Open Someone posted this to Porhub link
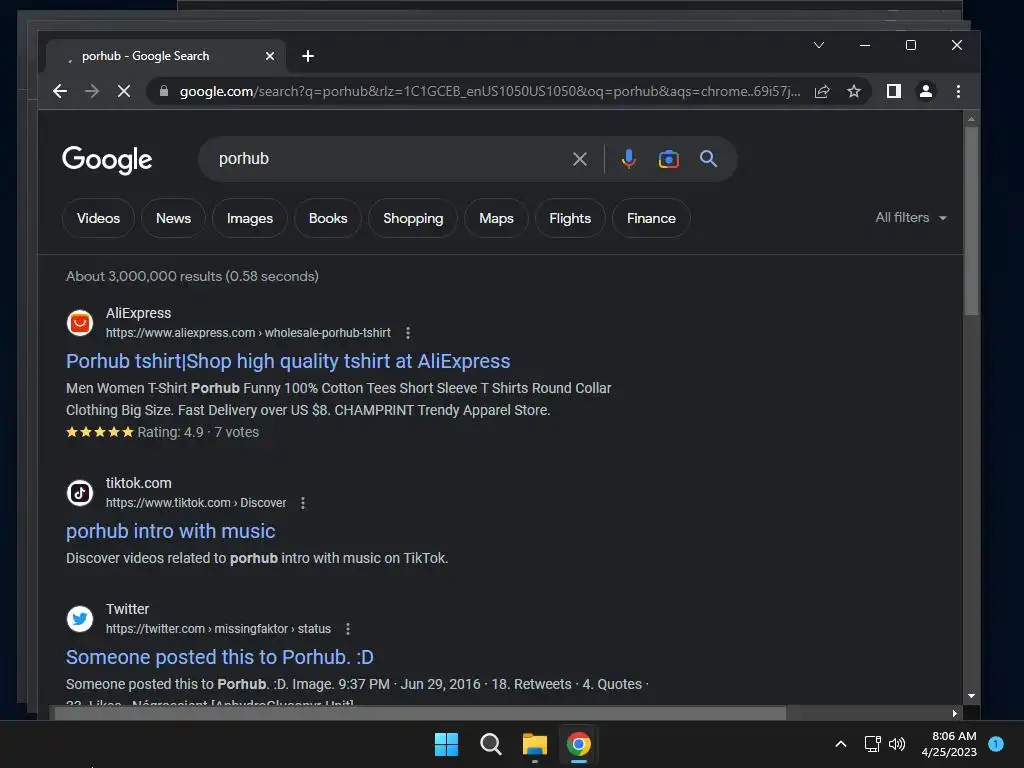The image size is (1024, 768). pos(219,657)
